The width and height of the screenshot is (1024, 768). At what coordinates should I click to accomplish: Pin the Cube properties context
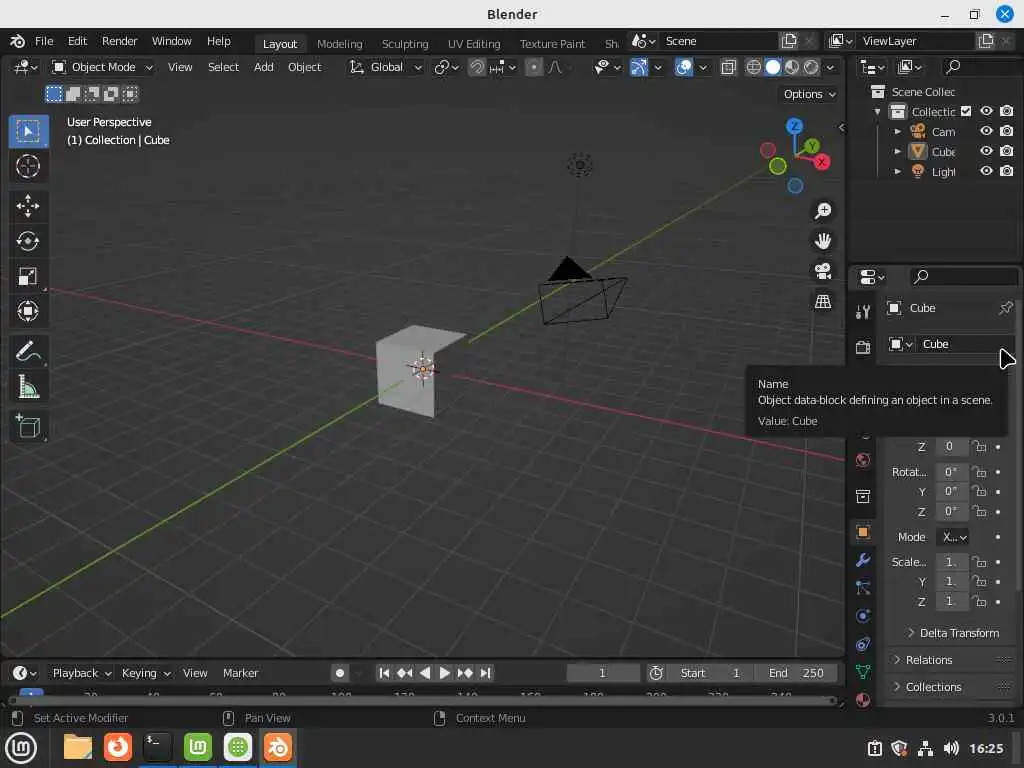pos(1006,308)
